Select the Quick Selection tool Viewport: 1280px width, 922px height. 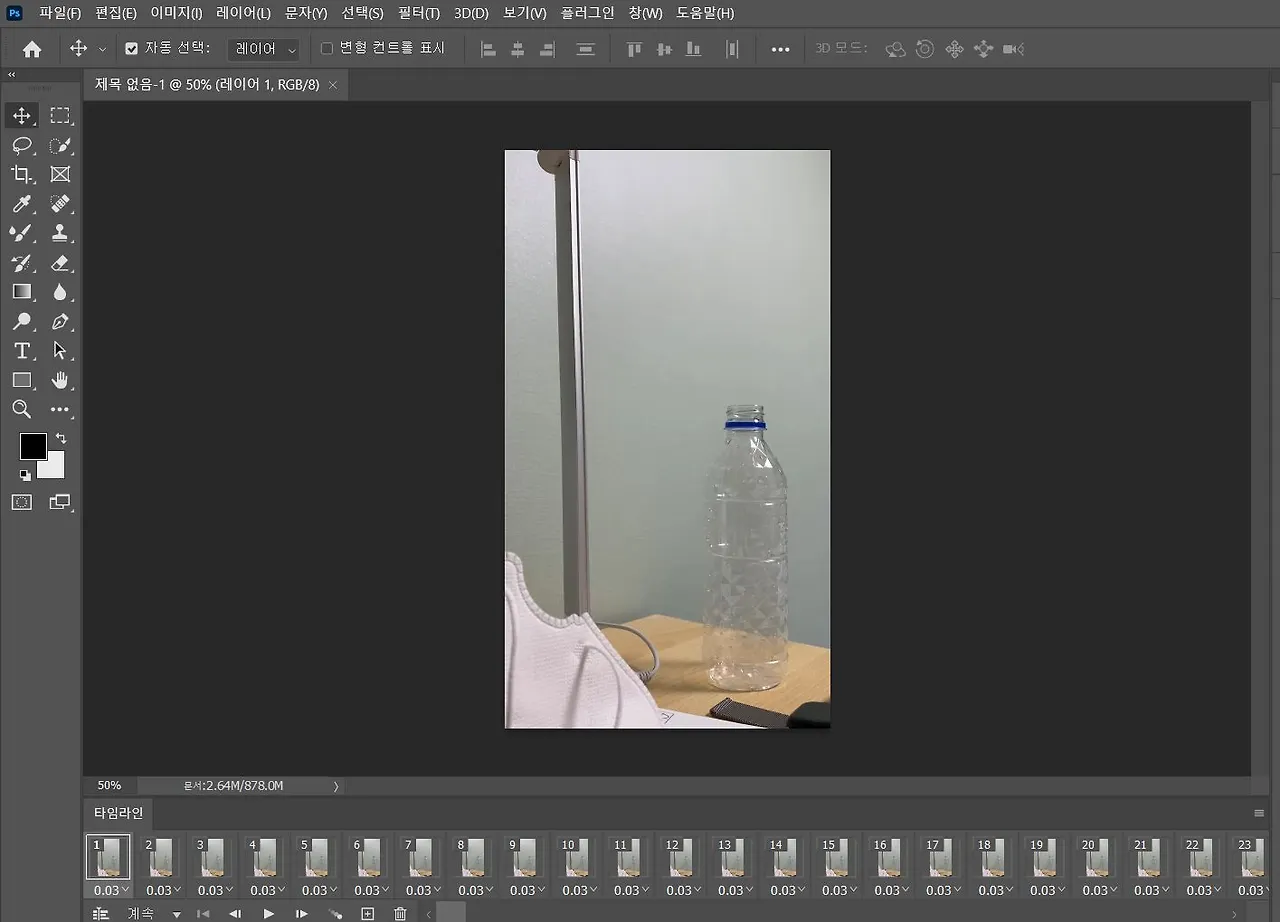pos(60,146)
